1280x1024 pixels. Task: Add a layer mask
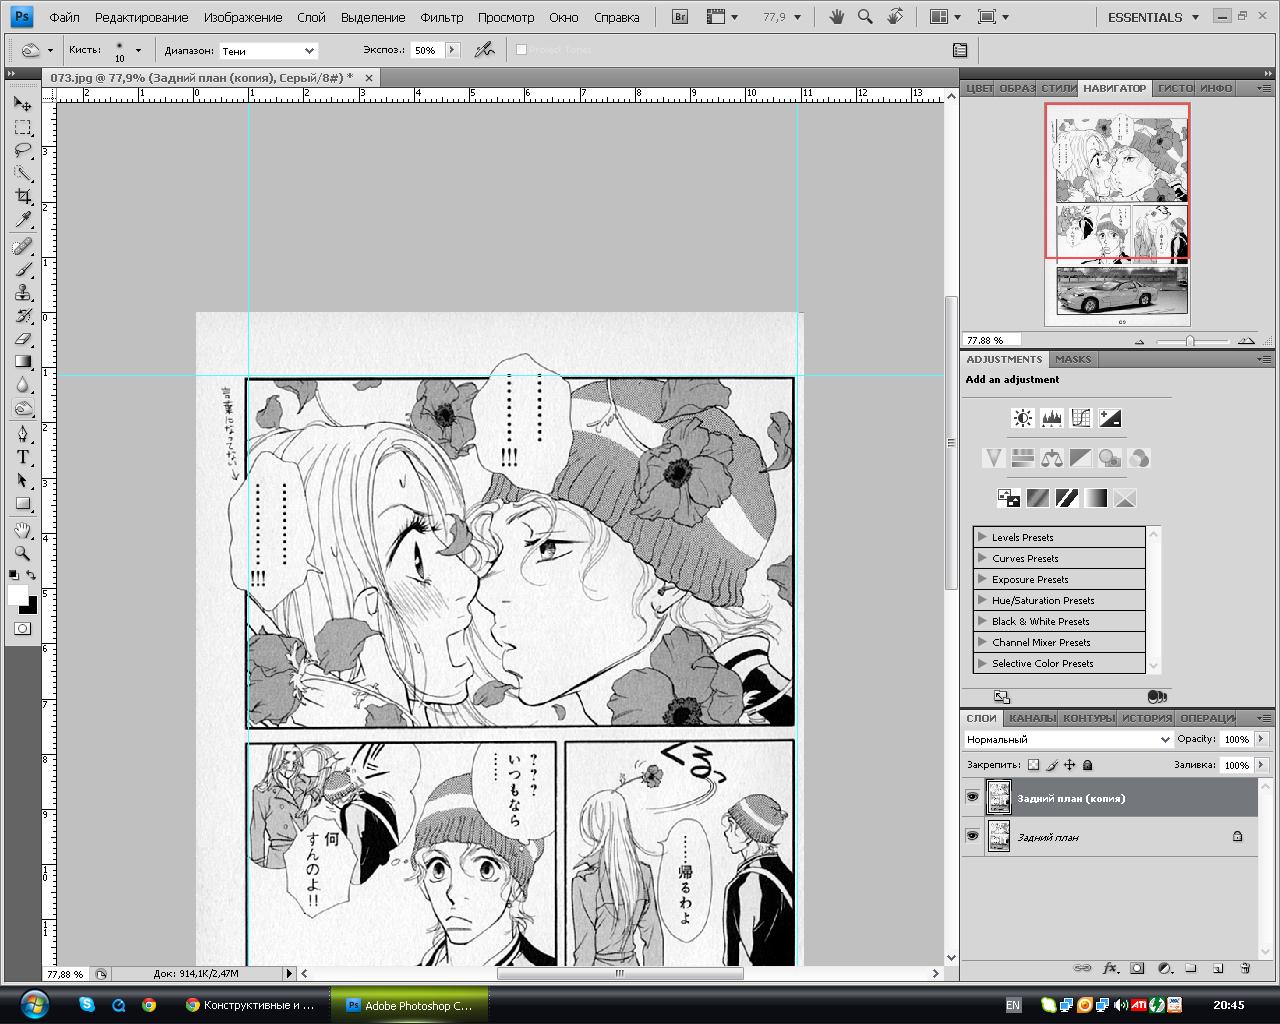point(1137,968)
